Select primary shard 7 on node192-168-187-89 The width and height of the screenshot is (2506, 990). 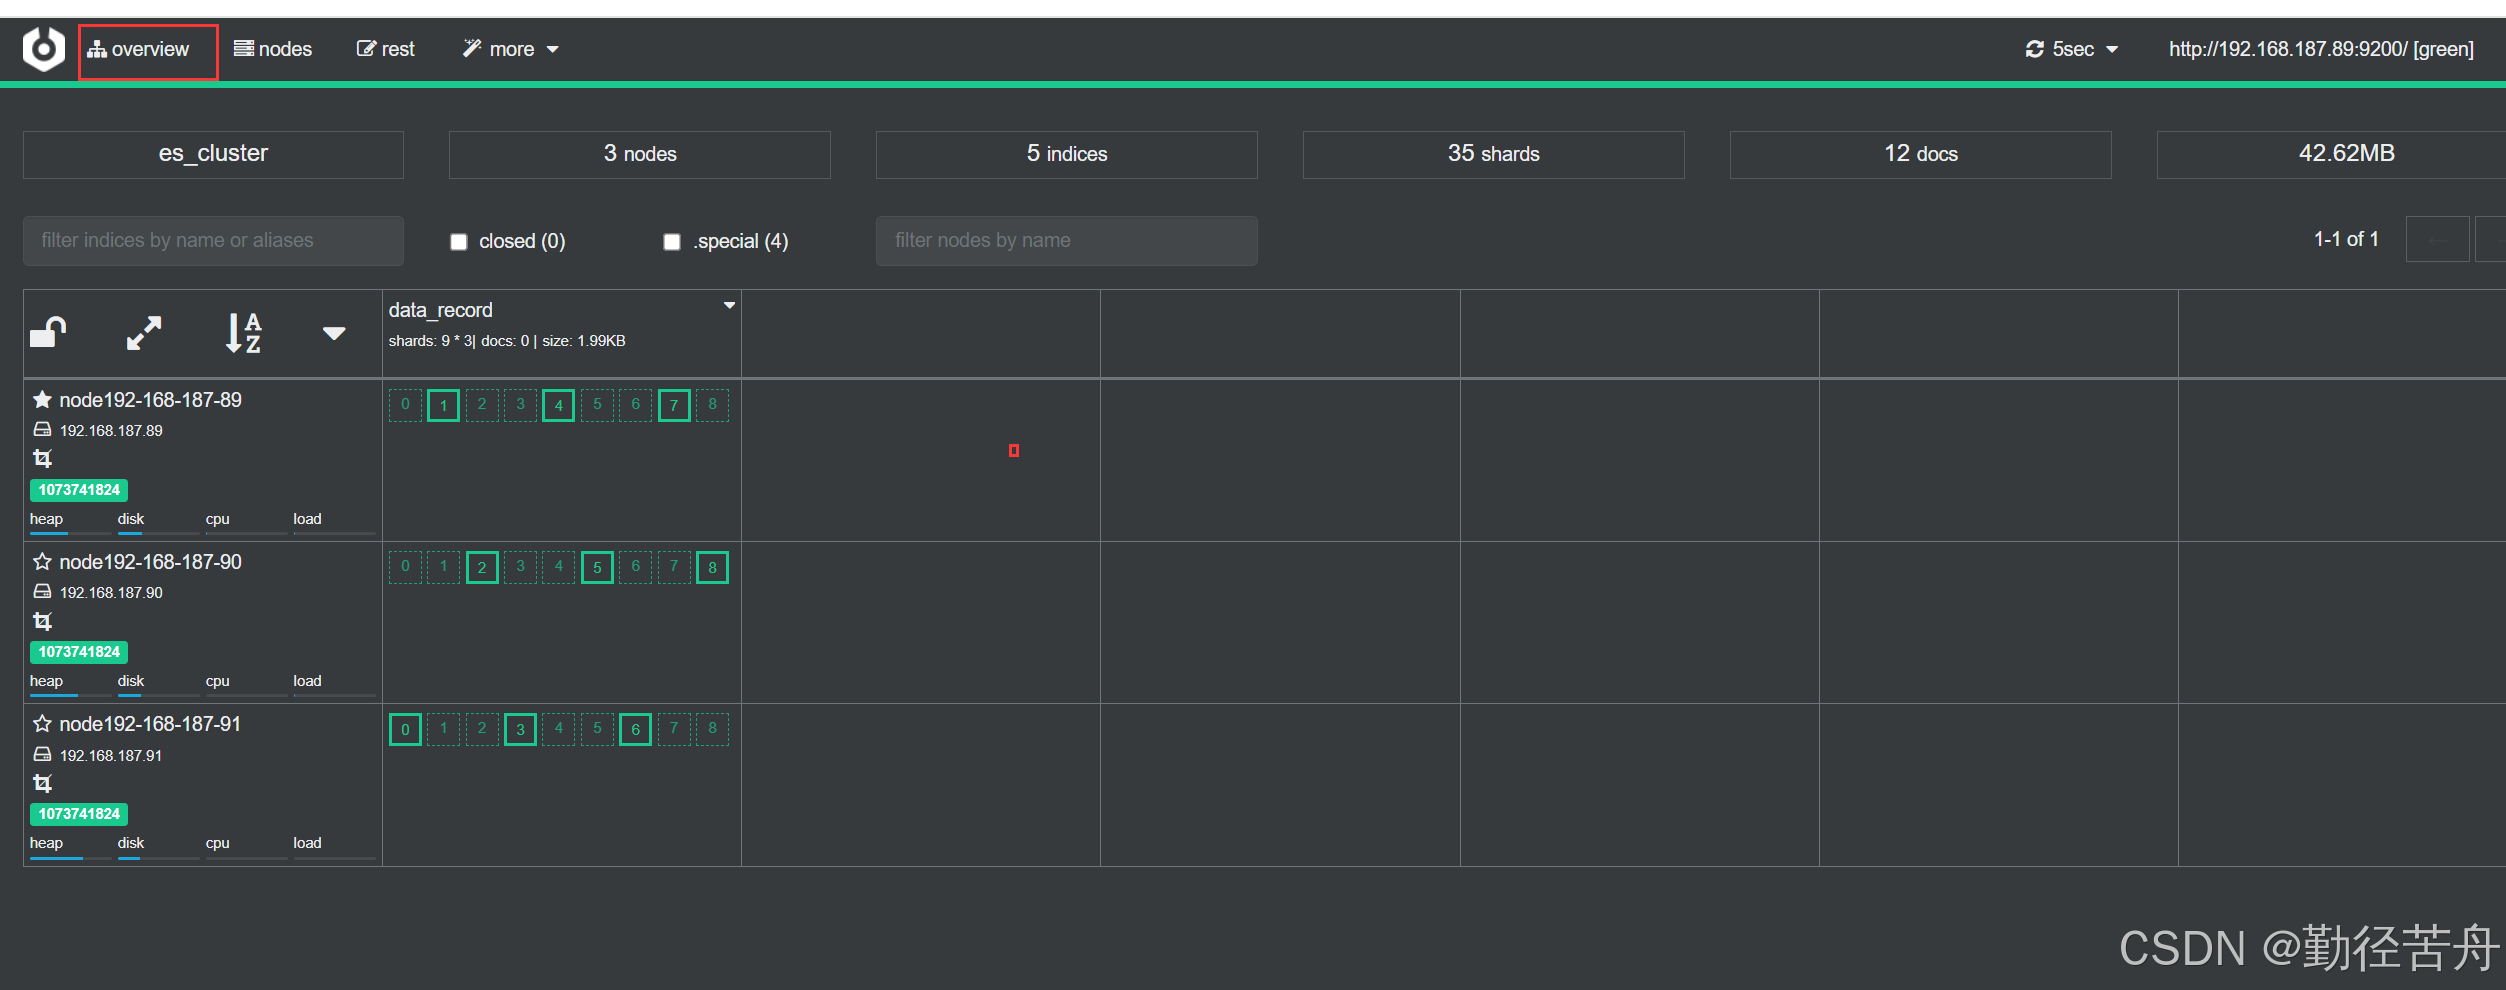[674, 405]
